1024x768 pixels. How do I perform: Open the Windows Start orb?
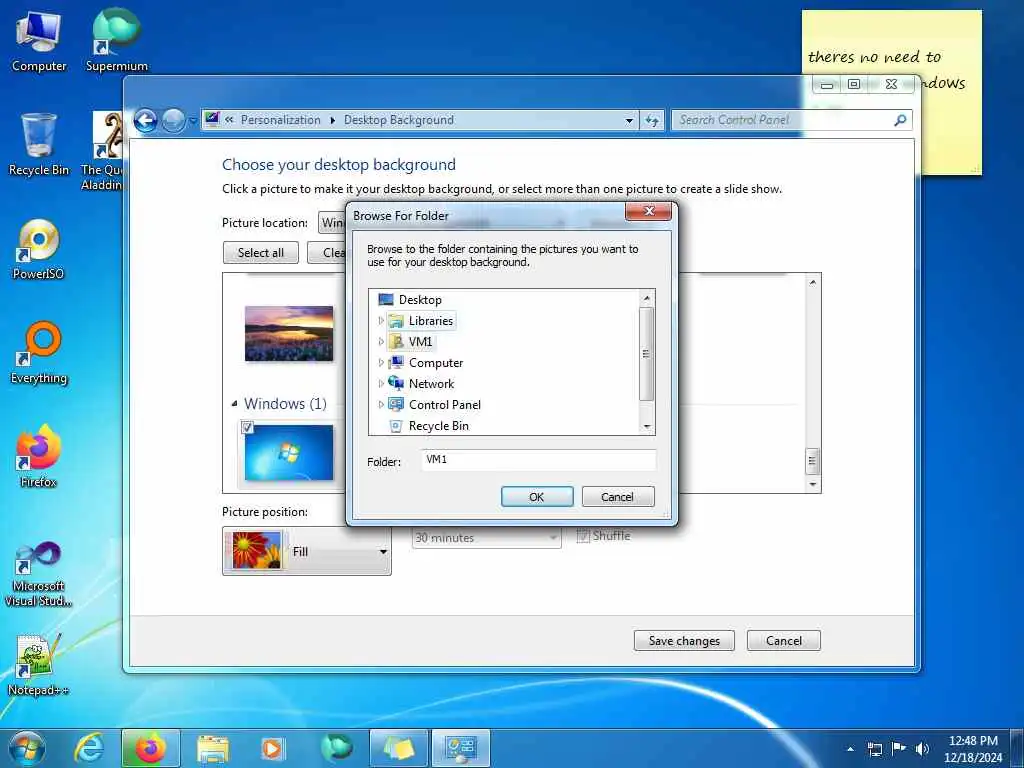coord(27,748)
